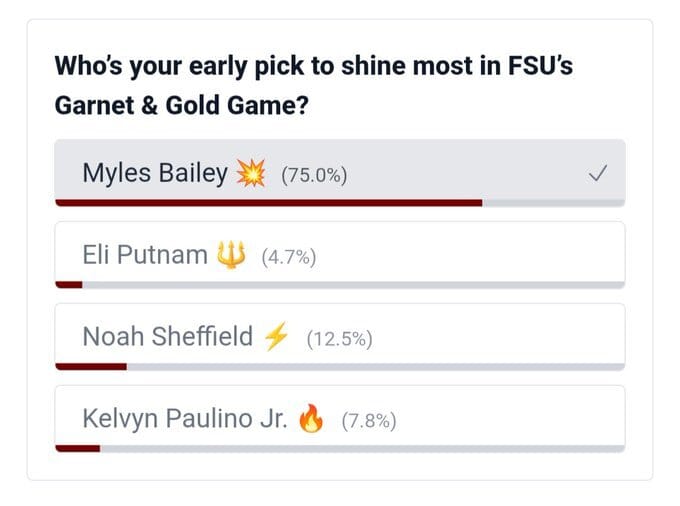680x506 pixels.
Task: Click the Kelvyn Paulino Jr. progress bar
Action: click(x=340, y=449)
